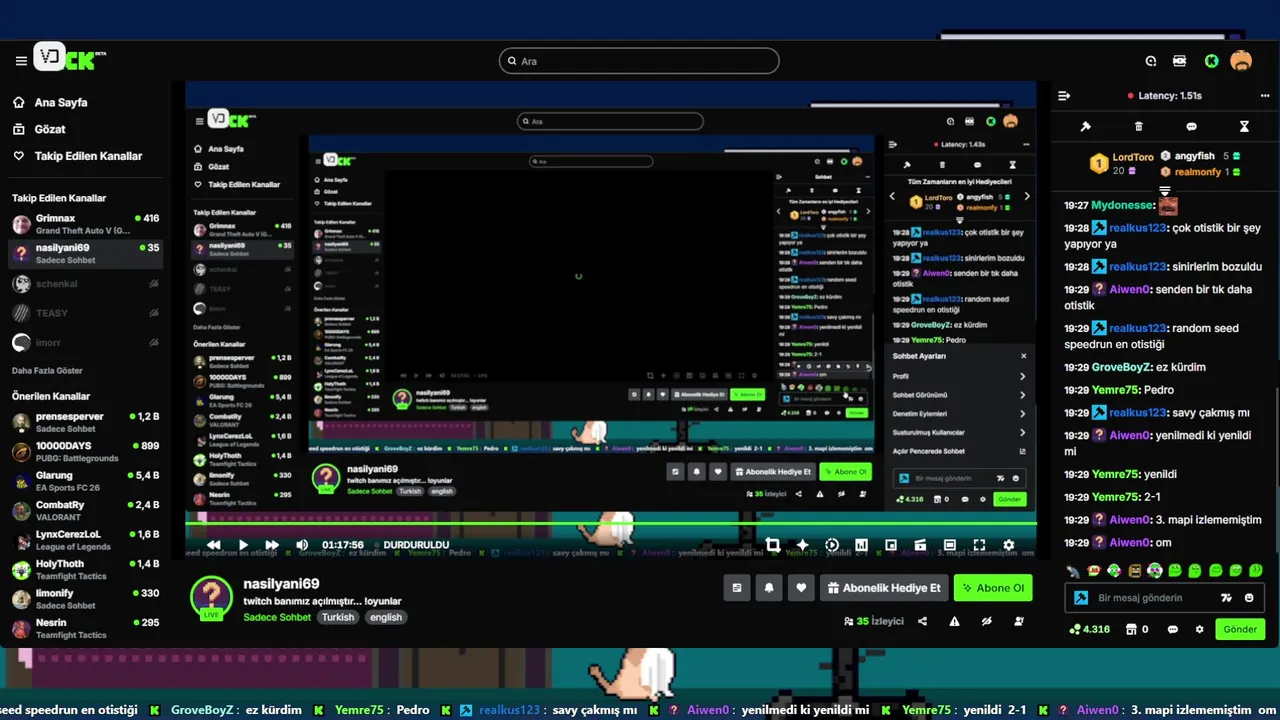Toggle picture-in-picture mode in player
The height and width of the screenshot is (720, 1280).
click(x=891, y=545)
